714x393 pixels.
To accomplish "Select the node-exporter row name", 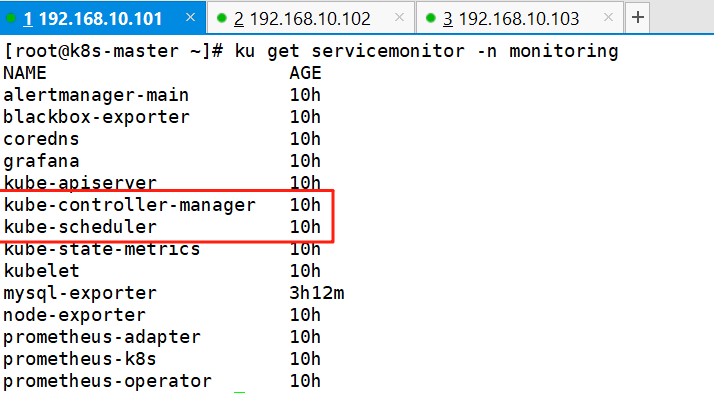I will pyautogui.click(x=75, y=315).
